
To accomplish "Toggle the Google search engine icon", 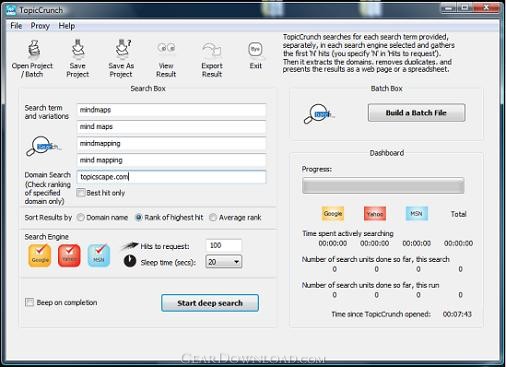I will tap(40, 255).
